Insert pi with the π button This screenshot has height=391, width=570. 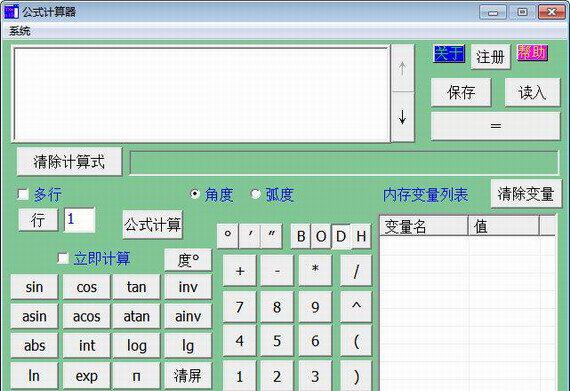[x=137, y=375]
